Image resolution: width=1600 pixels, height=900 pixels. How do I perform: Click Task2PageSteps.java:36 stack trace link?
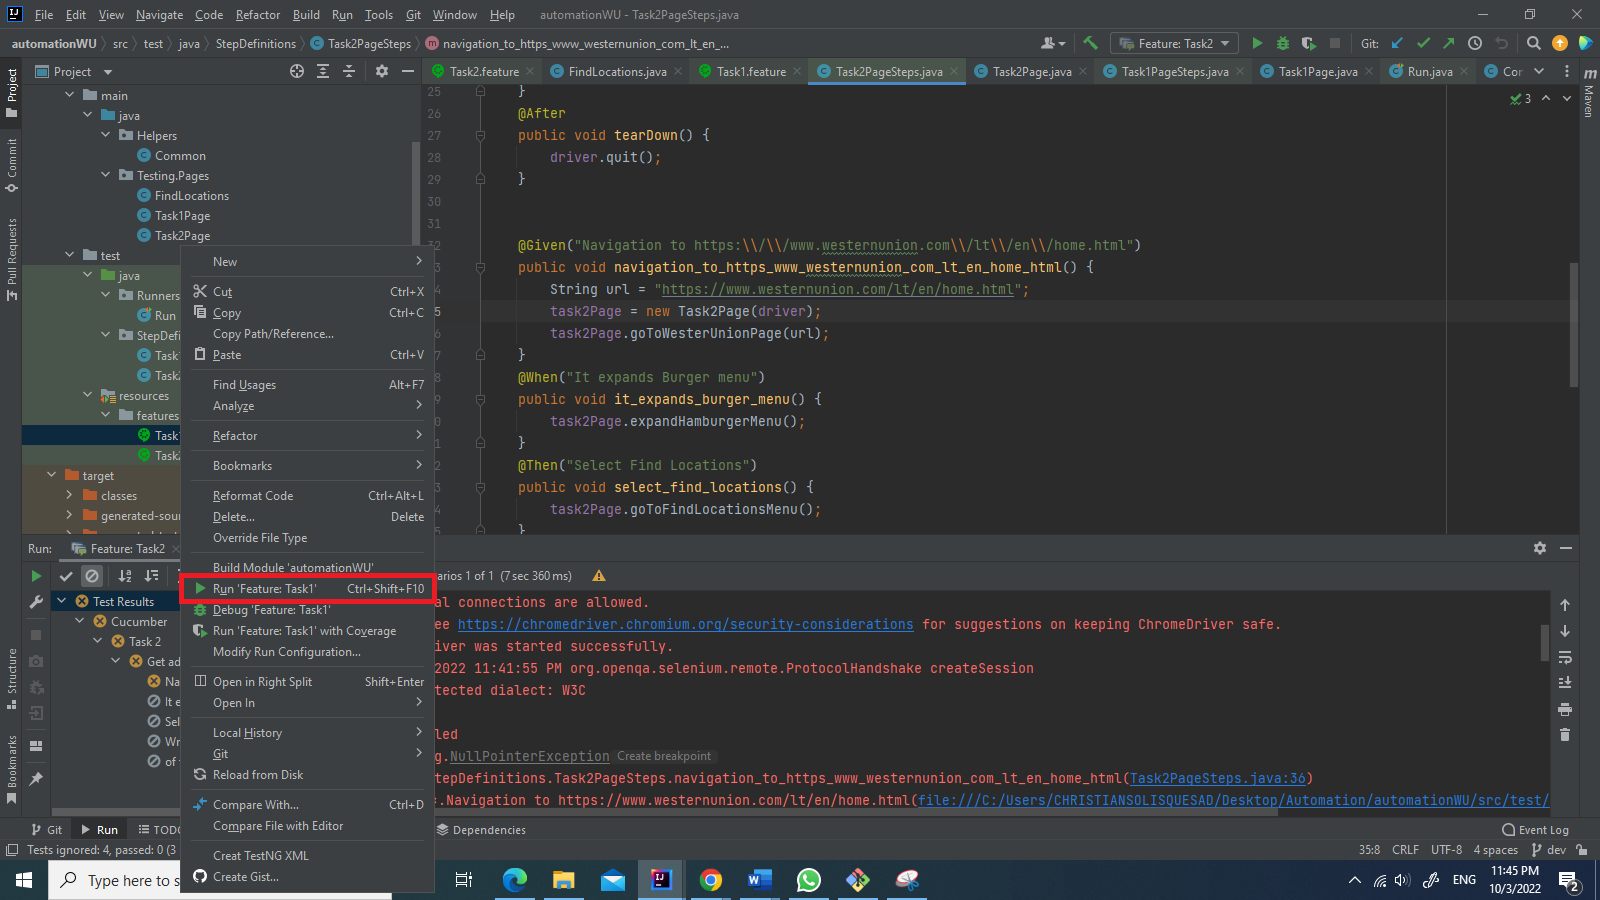pos(1217,778)
